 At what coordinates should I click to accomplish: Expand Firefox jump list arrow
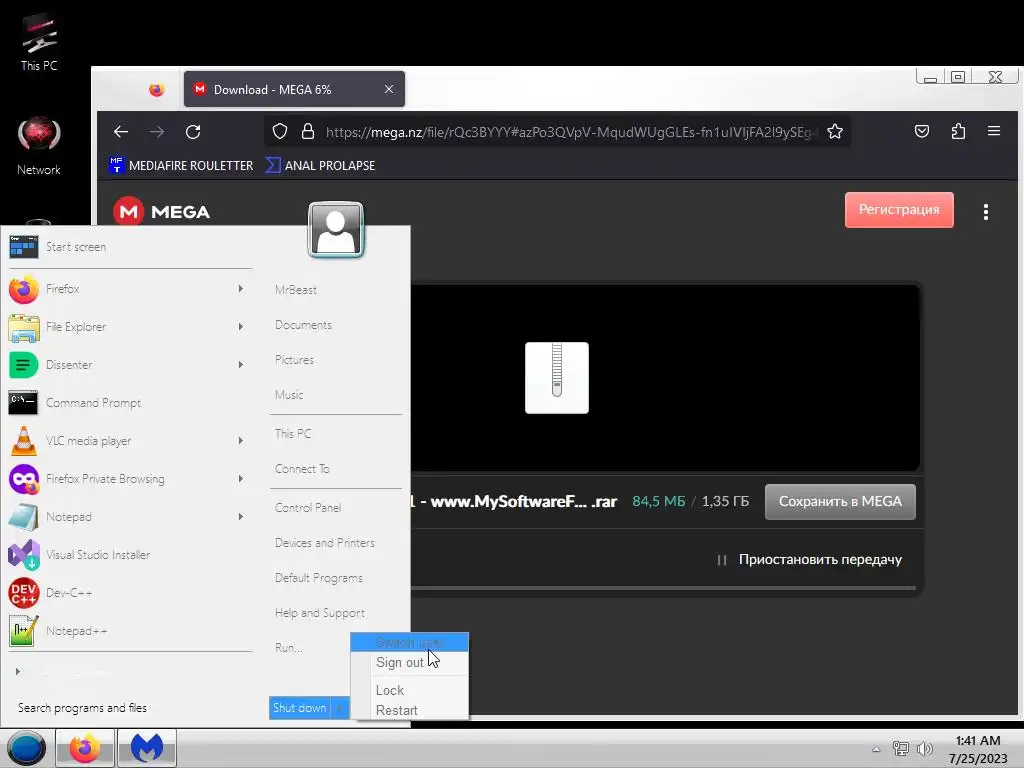point(241,289)
